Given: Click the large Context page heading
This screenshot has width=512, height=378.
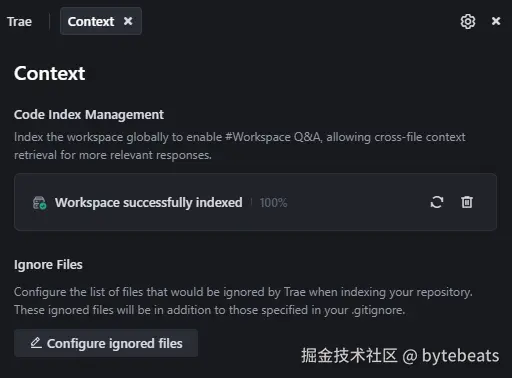Looking at the screenshot, I should click(x=50, y=73).
